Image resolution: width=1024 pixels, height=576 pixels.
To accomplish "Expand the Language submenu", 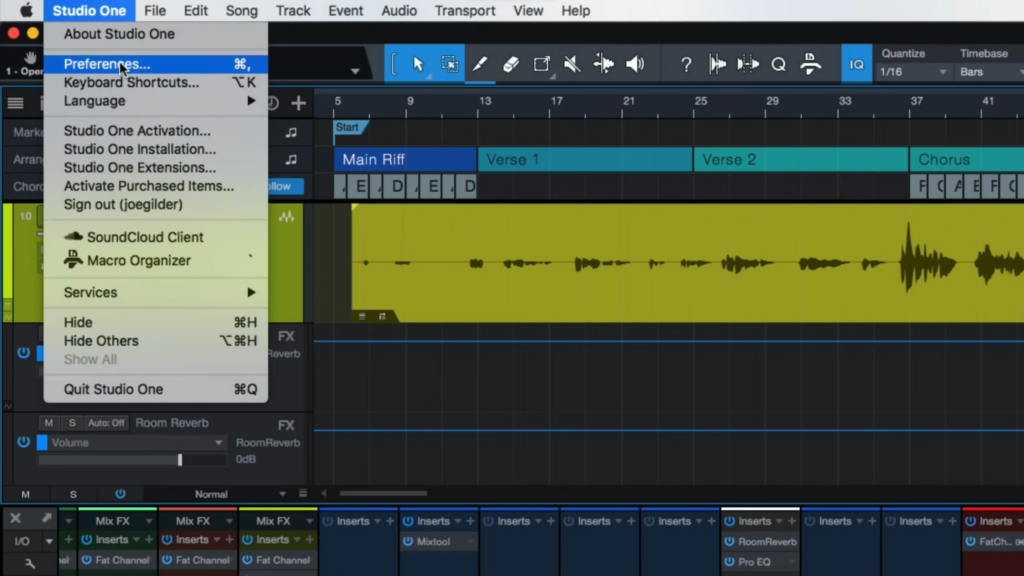I will click(x=156, y=101).
